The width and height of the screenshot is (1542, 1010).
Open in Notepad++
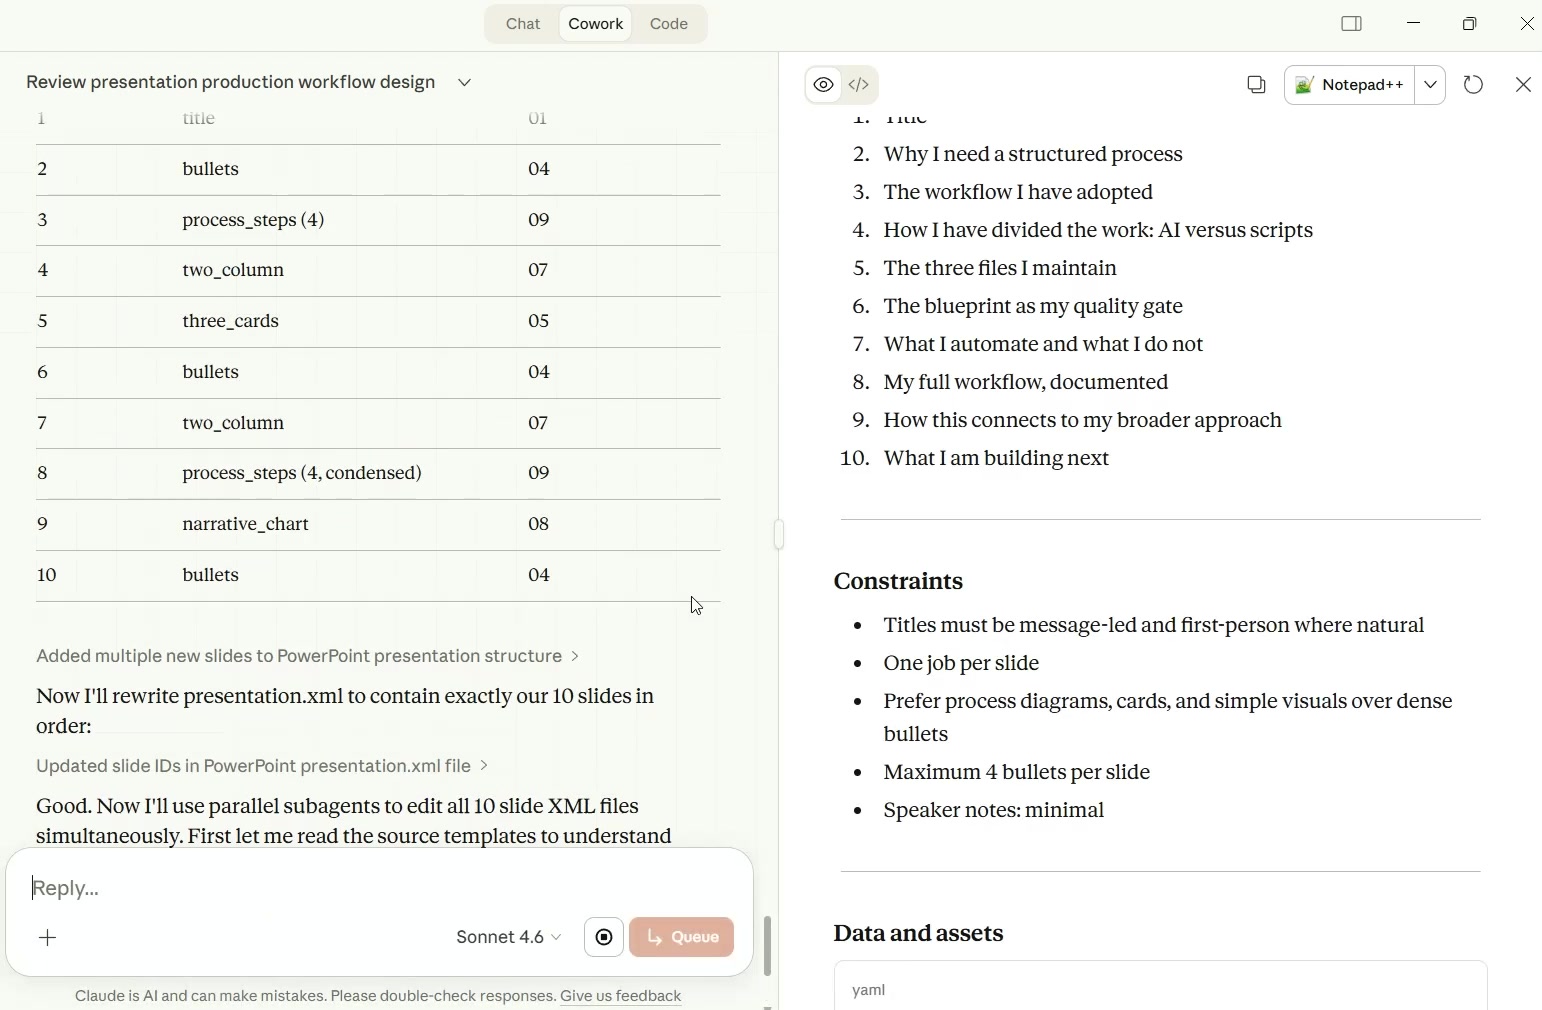coord(1350,86)
